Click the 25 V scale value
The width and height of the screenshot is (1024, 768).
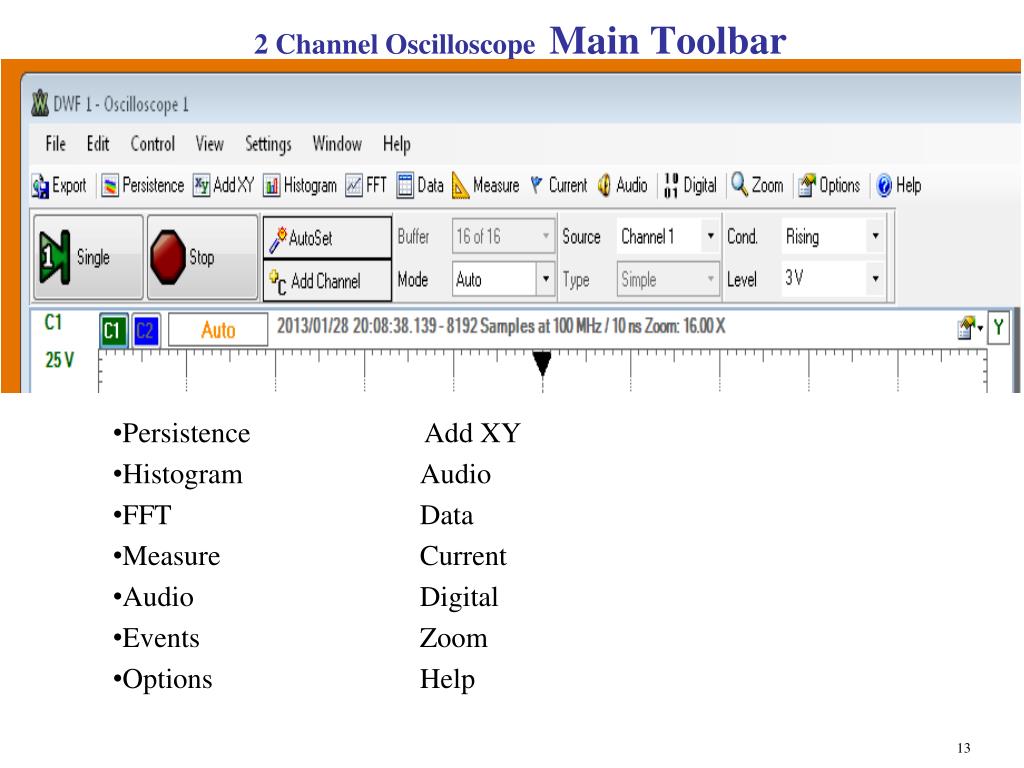[x=59, y=360]
